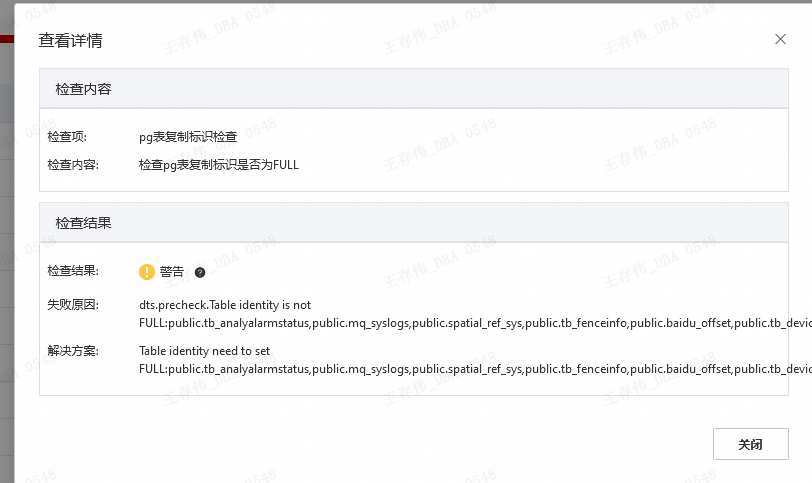The height and width of the screenshot is (483, 812).
Task: Click the 'Table identity need to set' text
Action: (205, 351)
